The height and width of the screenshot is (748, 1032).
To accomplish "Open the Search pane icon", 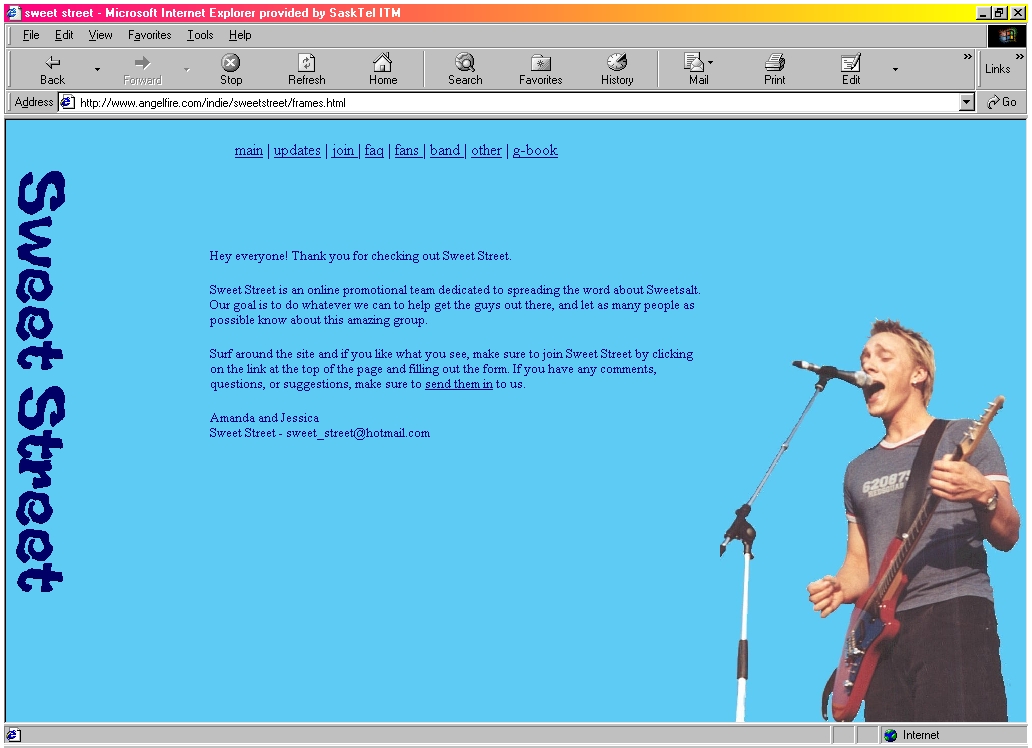I will (465, 69).
